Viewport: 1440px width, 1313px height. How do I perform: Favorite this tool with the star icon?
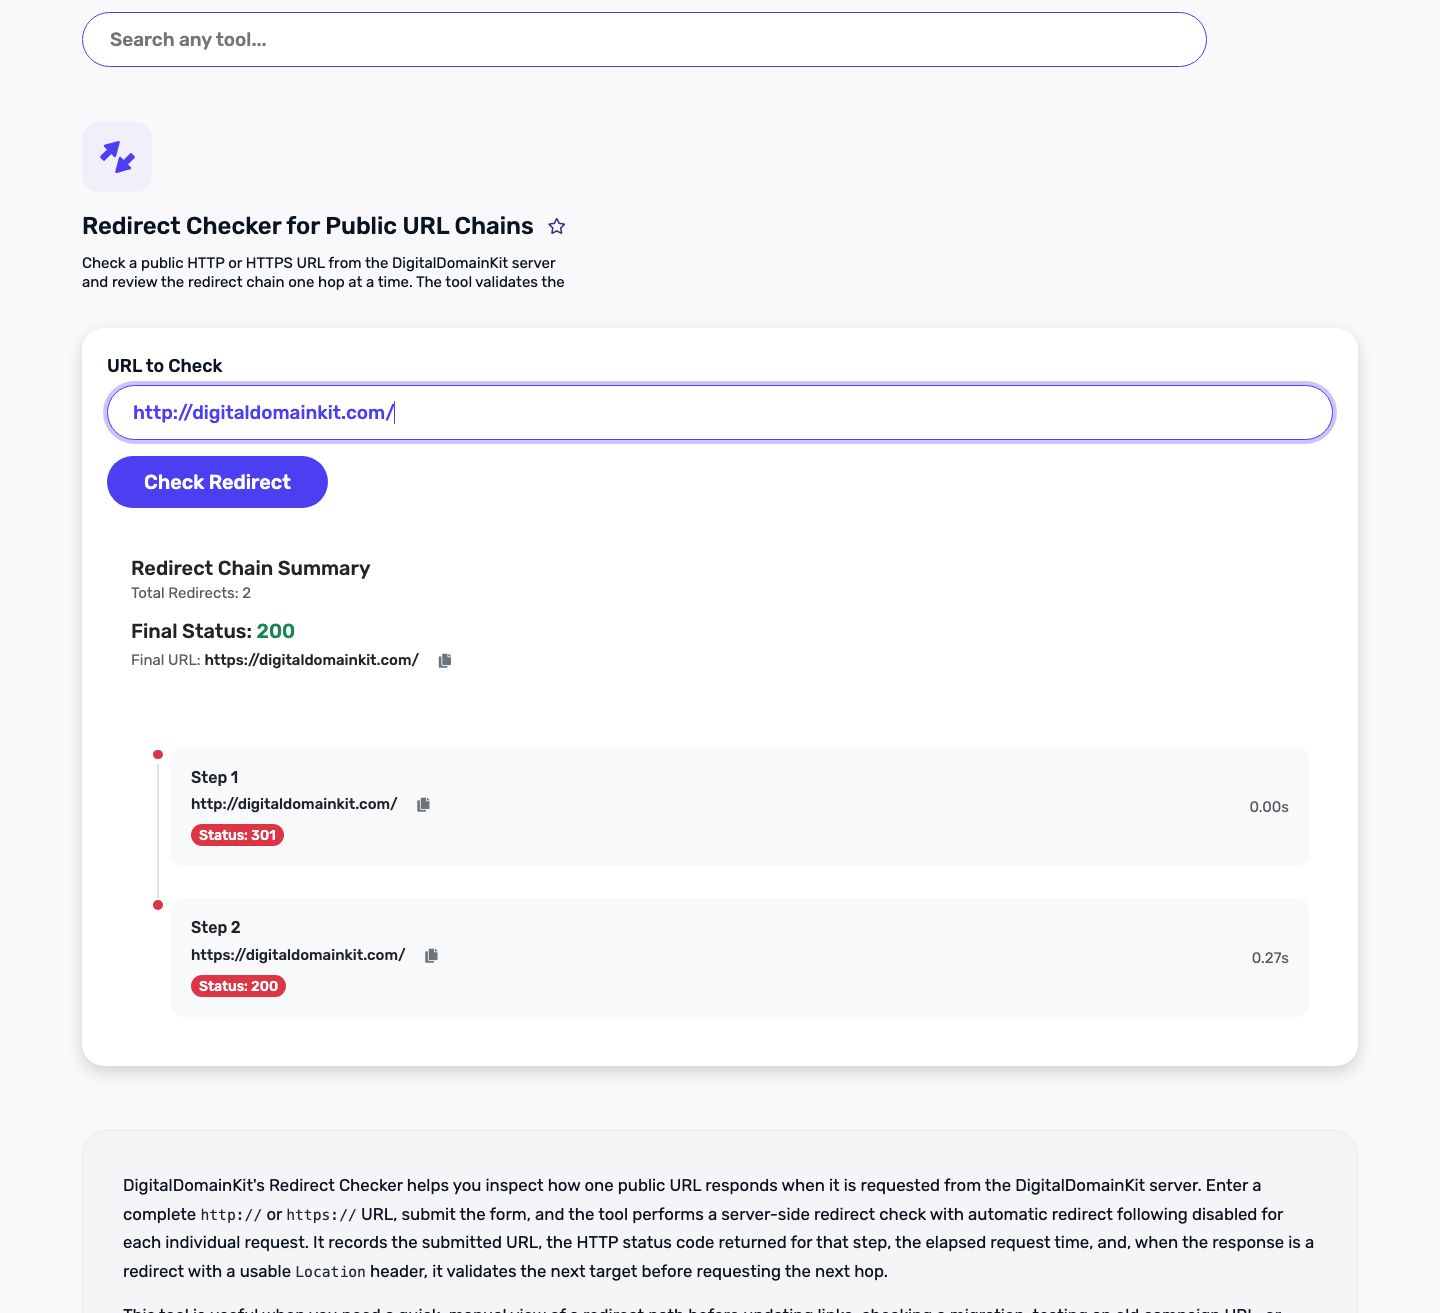(557, 227)
